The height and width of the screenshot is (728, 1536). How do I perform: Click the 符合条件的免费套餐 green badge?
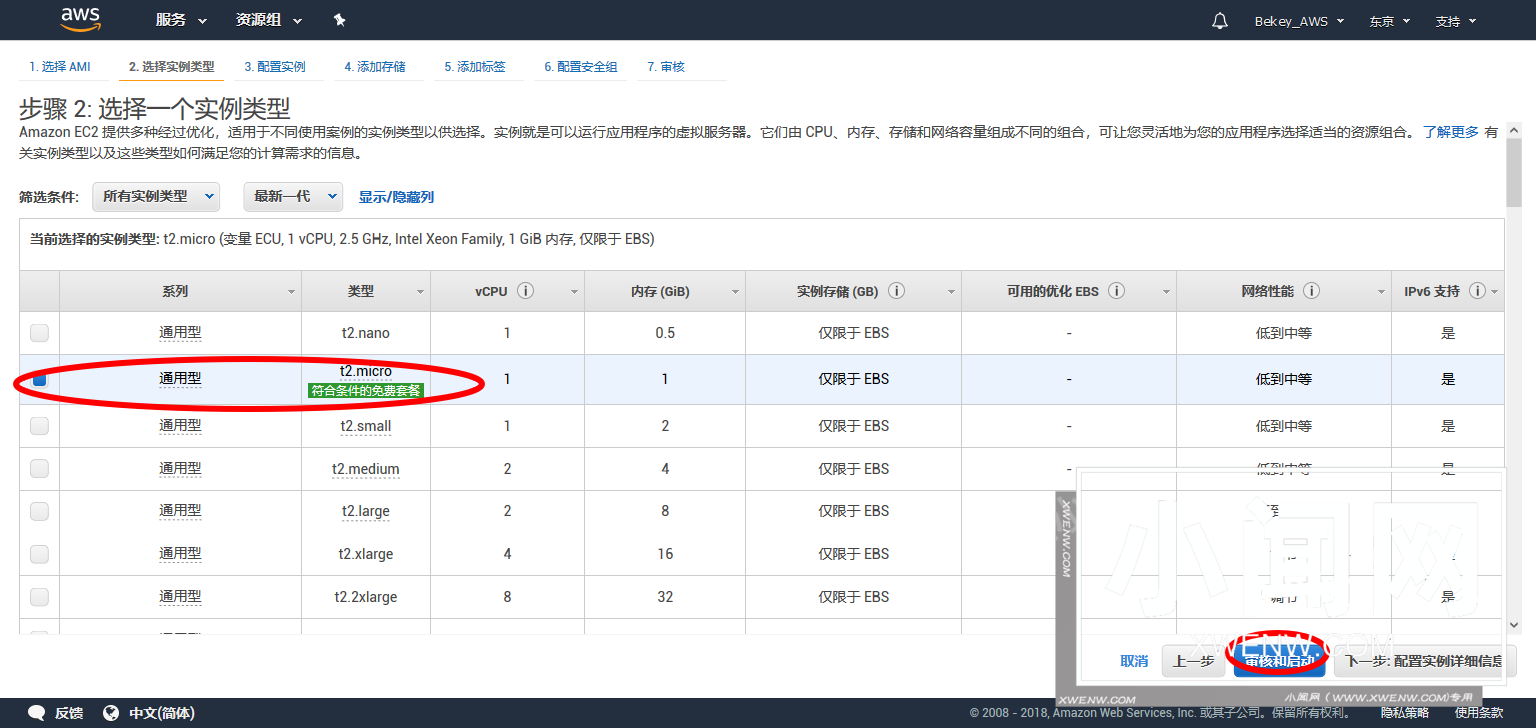366,391
